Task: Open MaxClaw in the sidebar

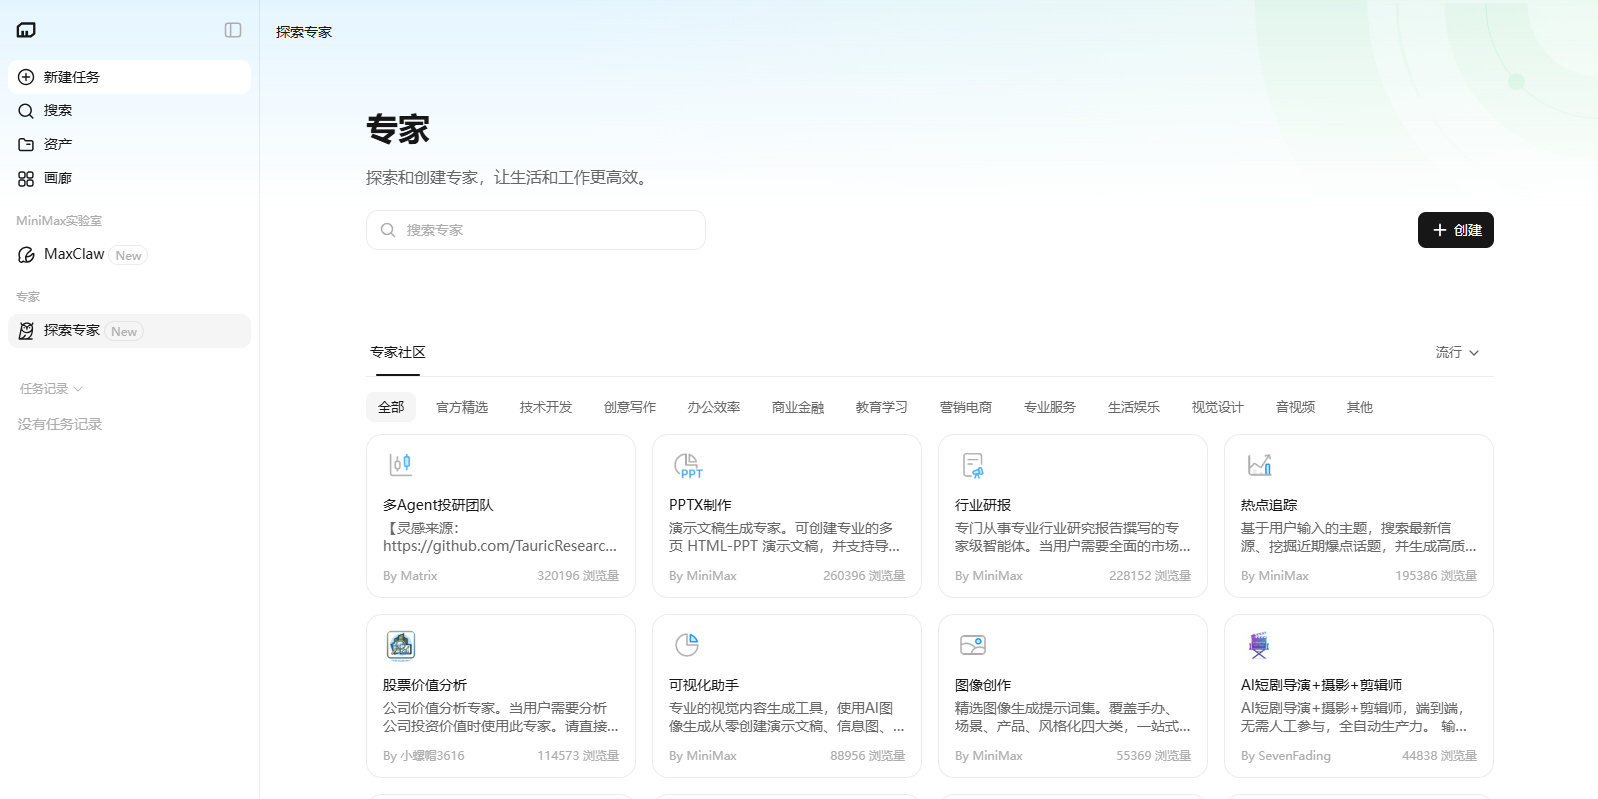Action: pos(75,255)
